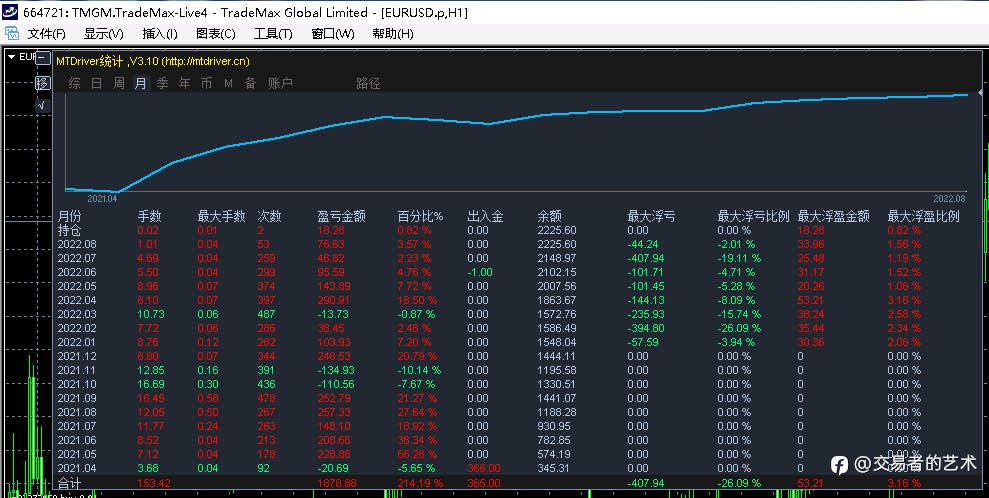Switch to the 日 daily statistics tab
This screenshot has height=498, width=989.
click(97, 83)
